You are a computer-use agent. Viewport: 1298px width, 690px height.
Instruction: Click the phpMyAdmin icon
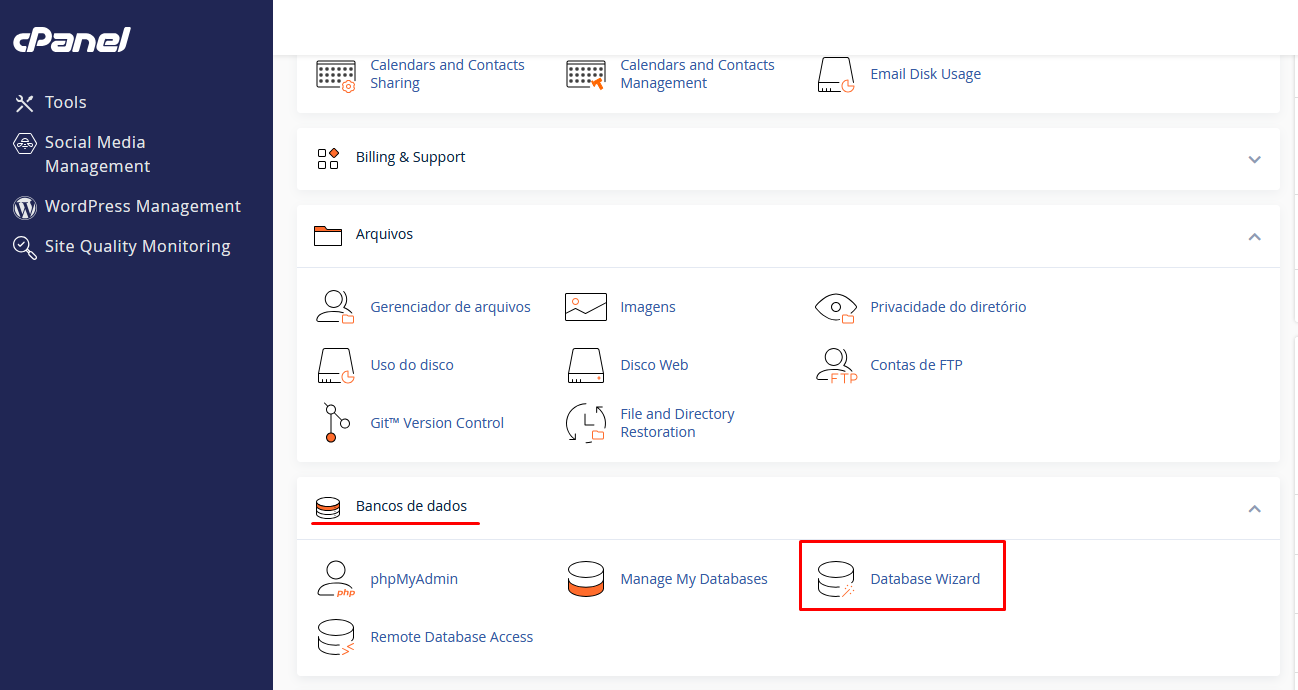[336, 579]
